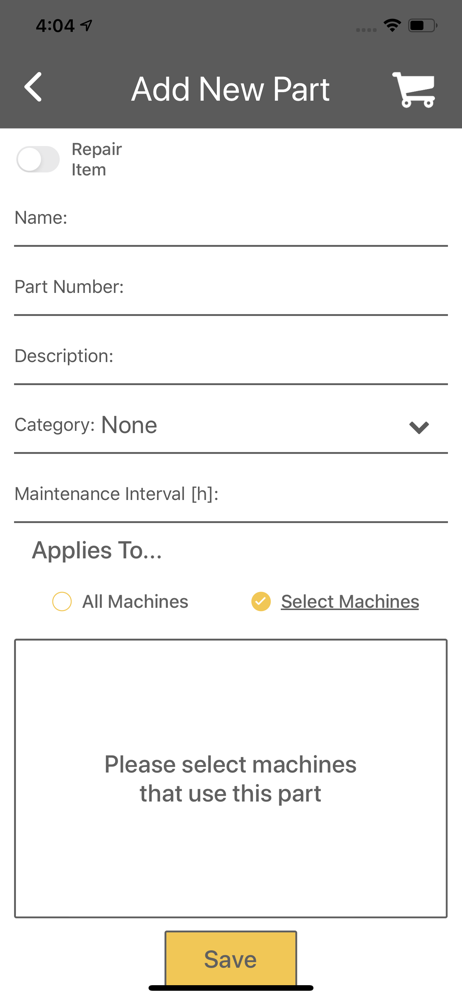The width and height of the screenshot is (462, 1000).
Task: Focus the Maintenance Interval [h] field
Action: (231, 496)
